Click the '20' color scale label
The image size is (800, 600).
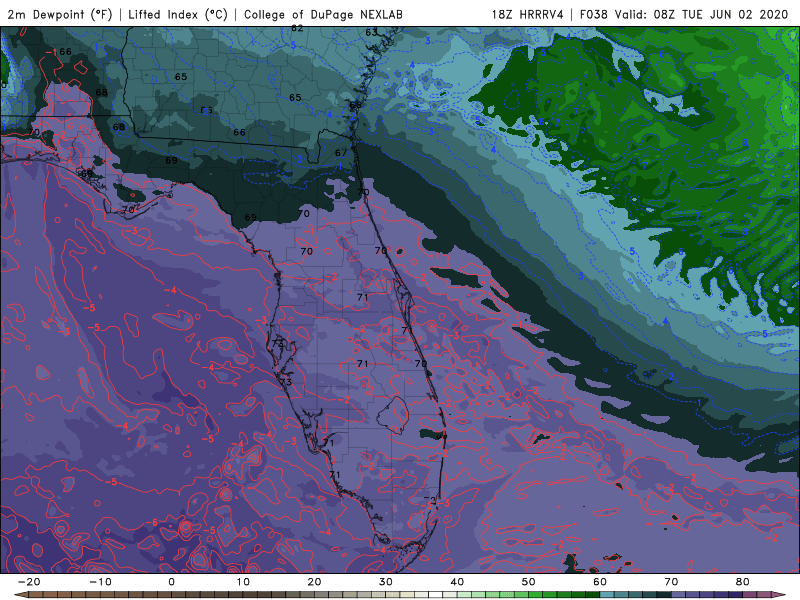click(314, 582)
